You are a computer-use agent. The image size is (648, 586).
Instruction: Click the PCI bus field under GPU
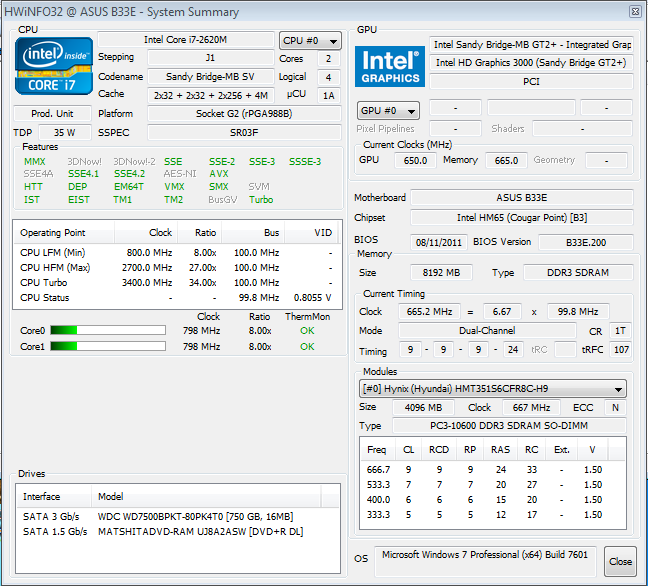click(x=531, y=81)
